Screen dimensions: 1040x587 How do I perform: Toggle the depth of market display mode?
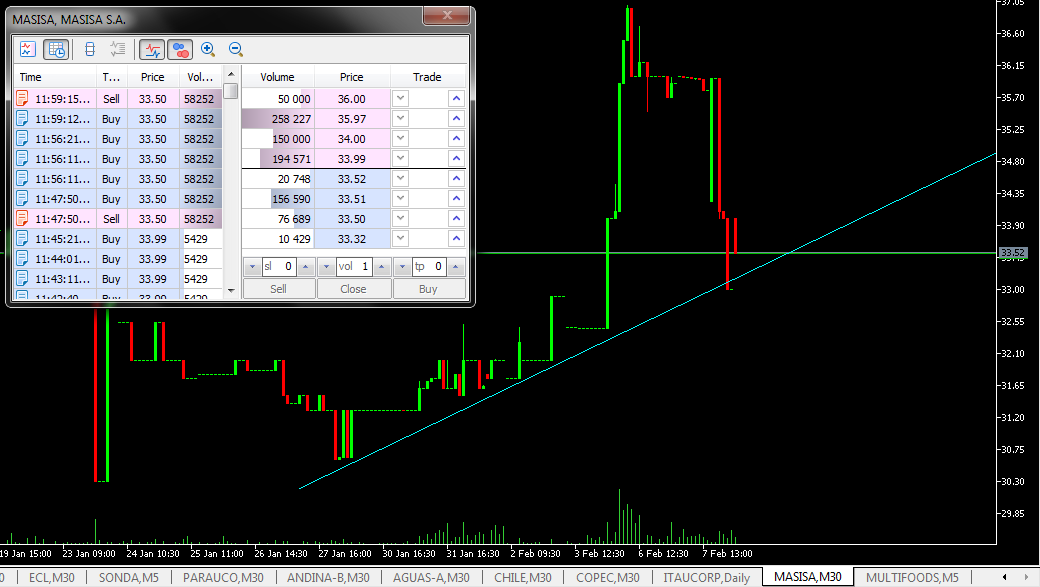tap(90, 49)
